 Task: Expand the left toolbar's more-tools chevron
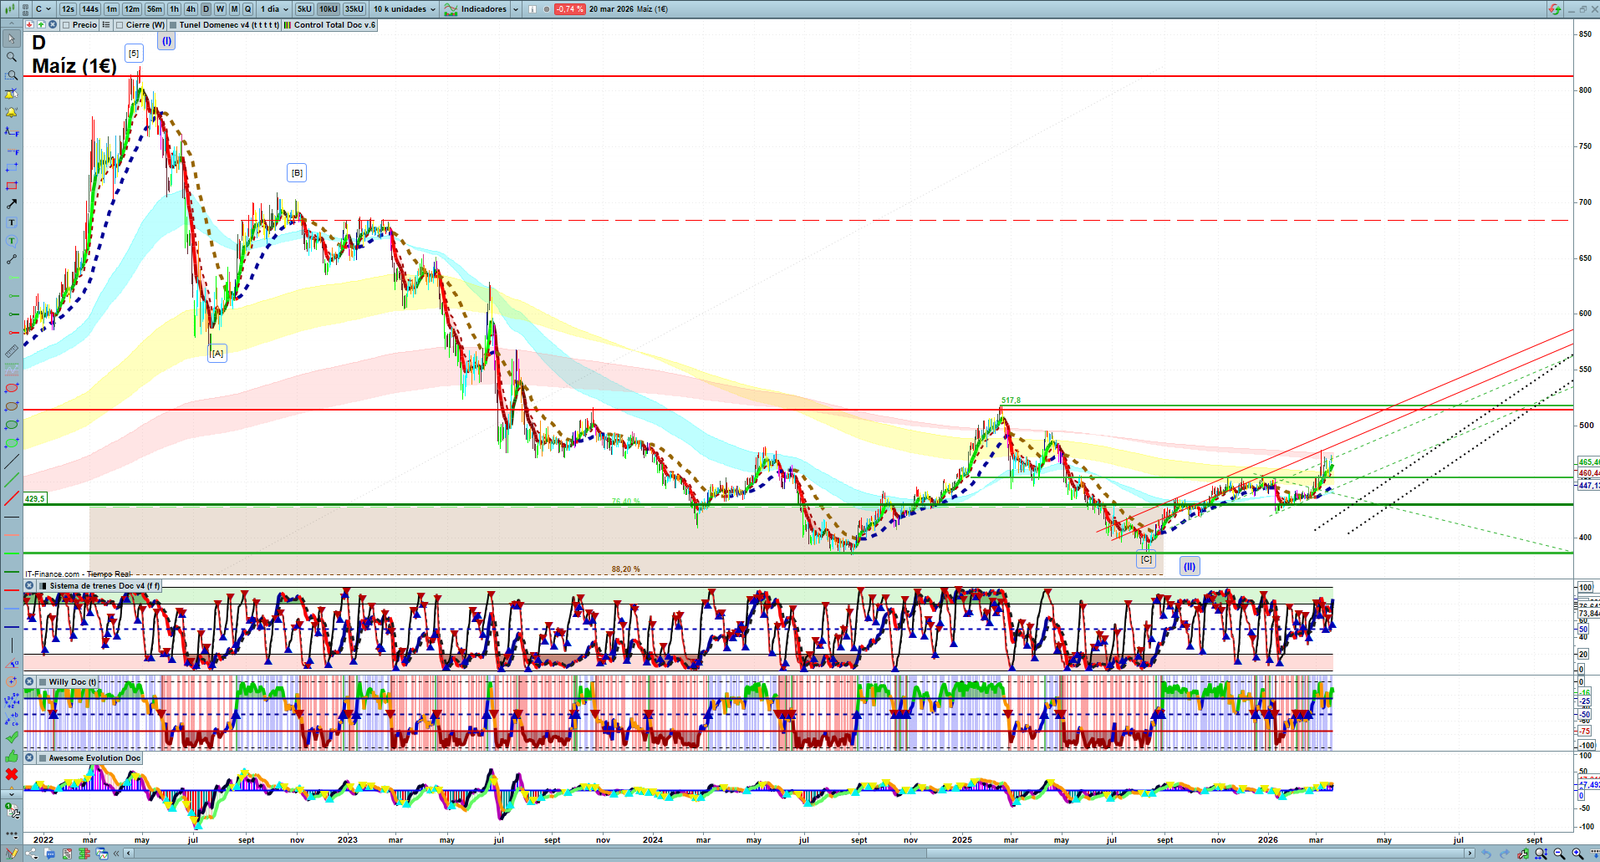11,795
